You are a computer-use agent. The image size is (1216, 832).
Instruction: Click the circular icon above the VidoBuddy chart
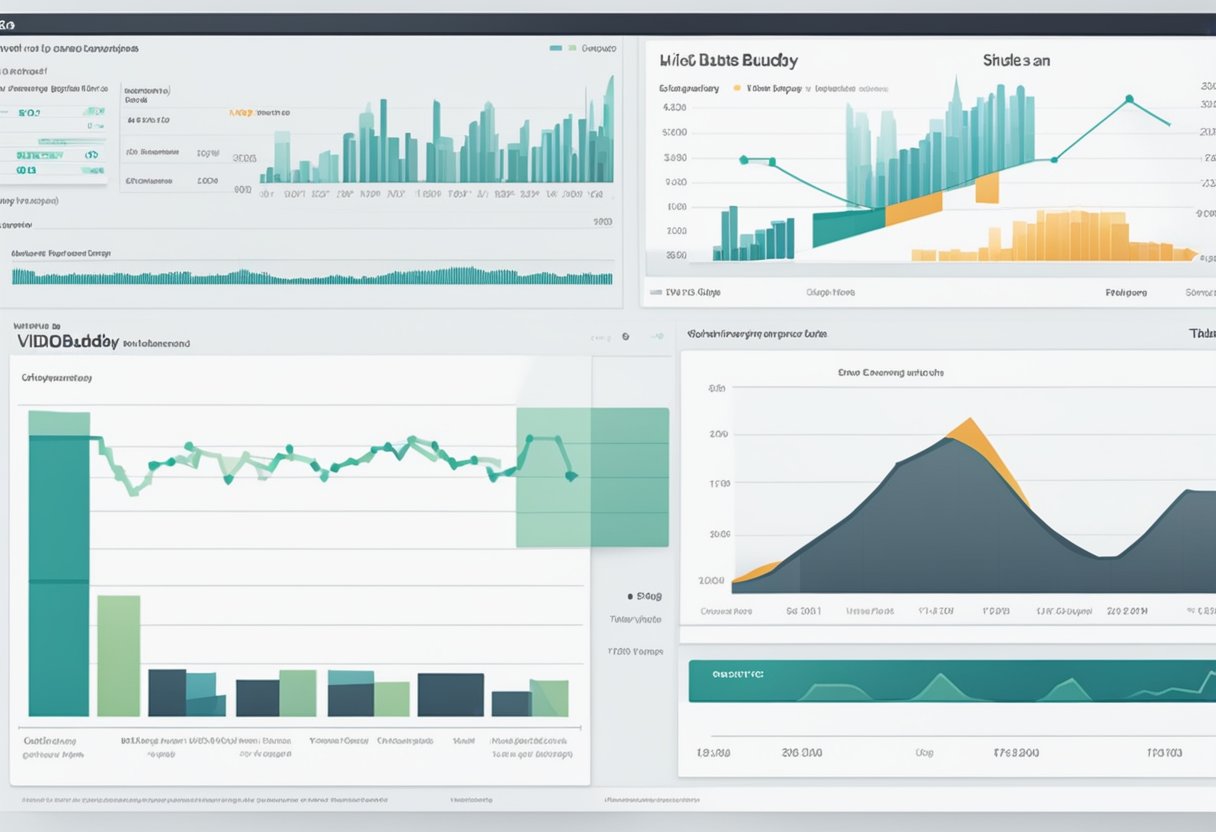coord(625,337)
